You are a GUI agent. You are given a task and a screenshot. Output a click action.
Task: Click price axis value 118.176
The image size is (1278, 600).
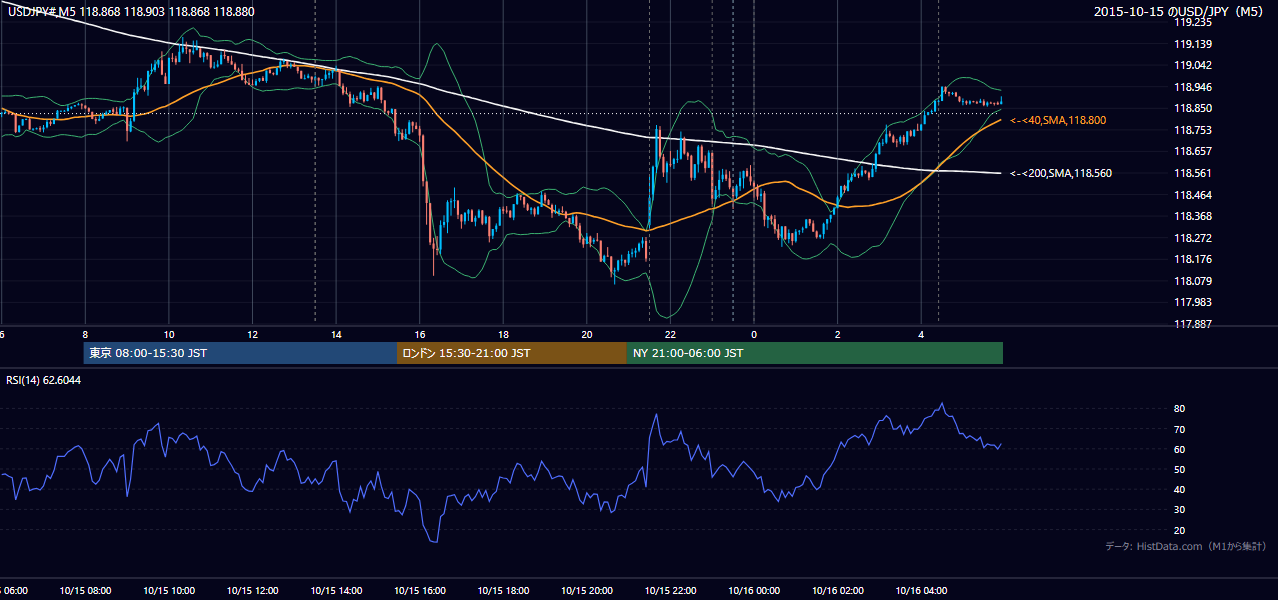[x=1193, y=259]
